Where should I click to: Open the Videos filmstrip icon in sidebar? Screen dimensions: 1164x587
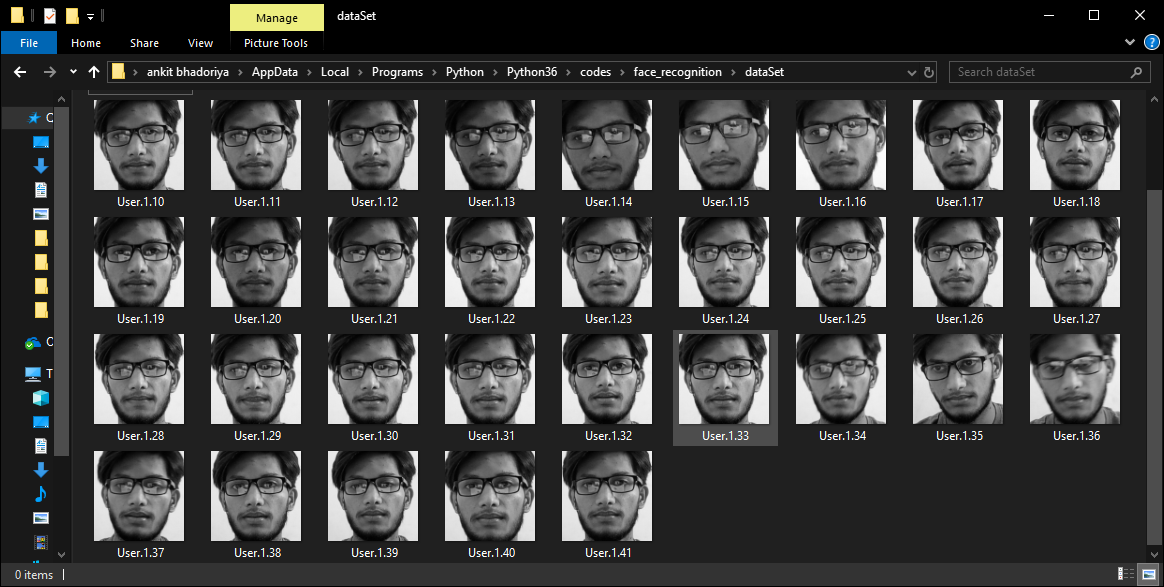coord(41,542)
